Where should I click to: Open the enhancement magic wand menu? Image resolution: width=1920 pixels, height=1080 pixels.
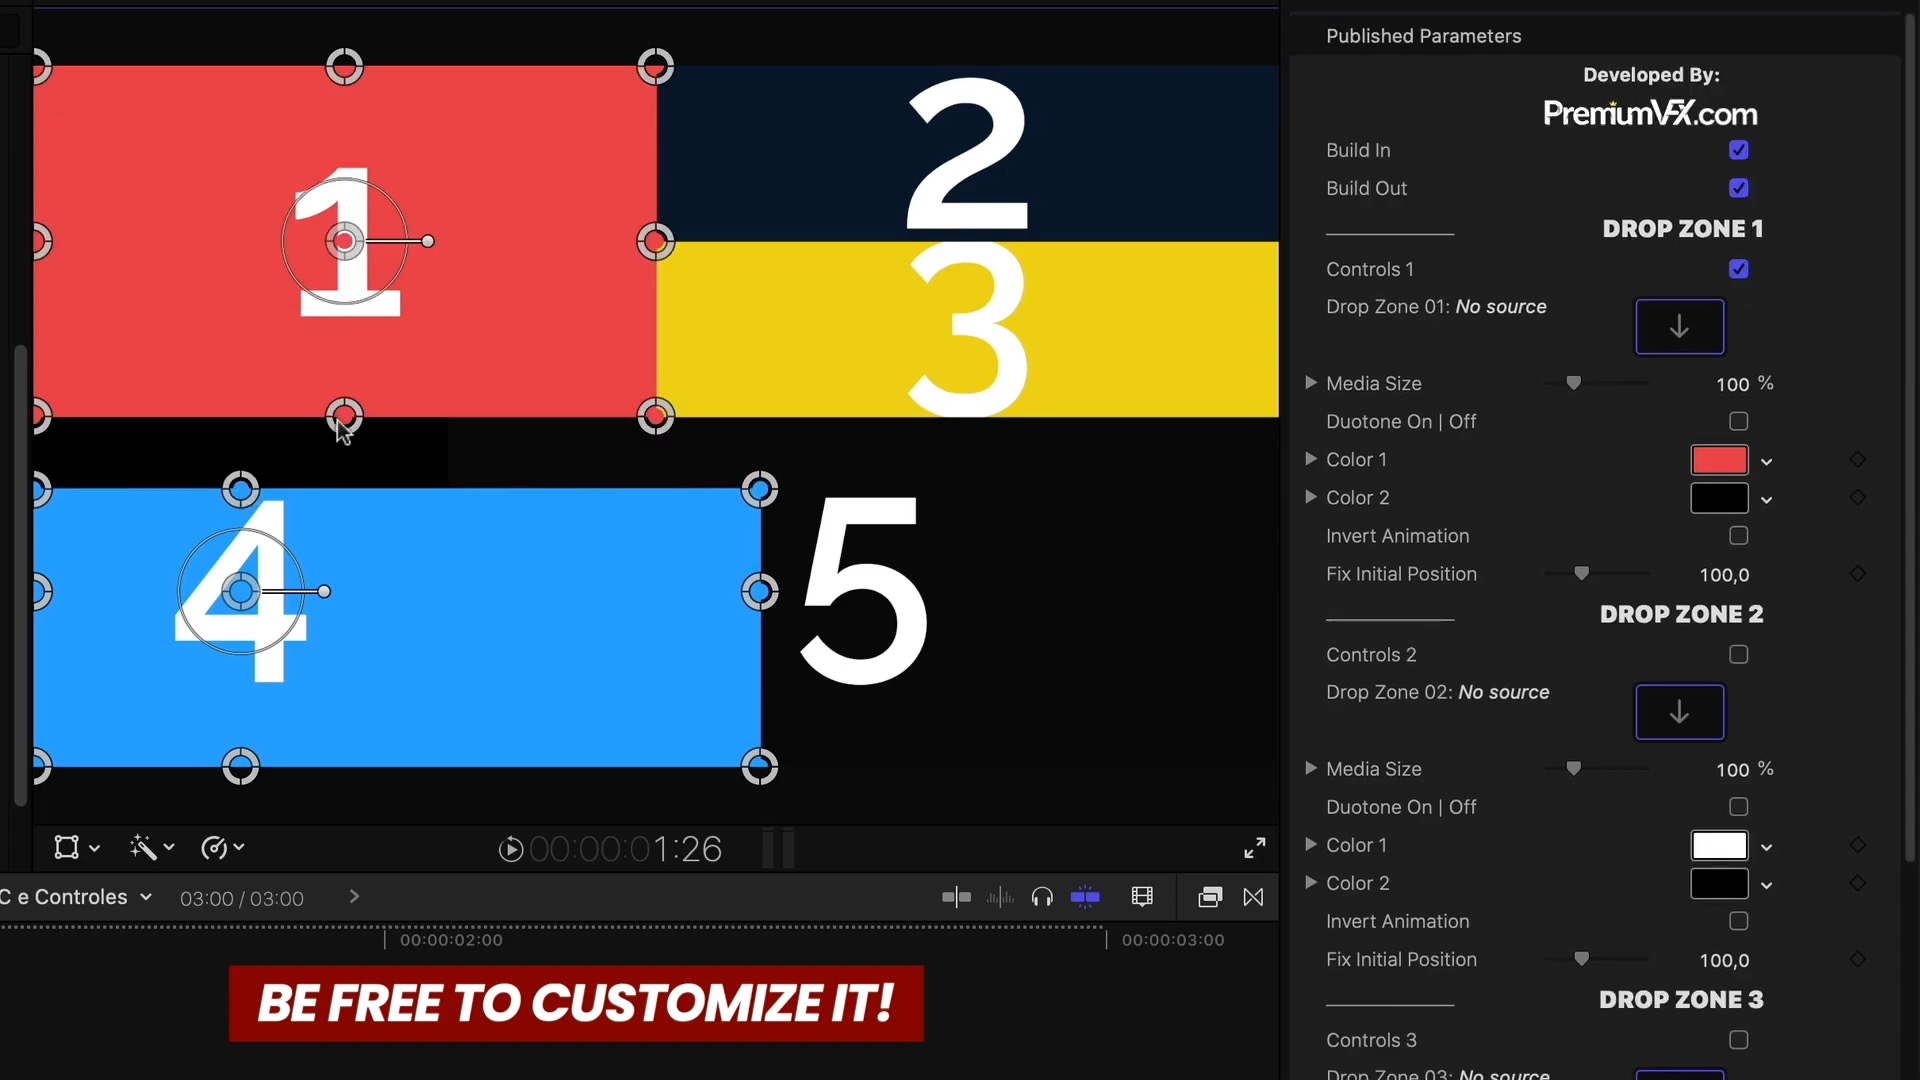coord(152,848)
